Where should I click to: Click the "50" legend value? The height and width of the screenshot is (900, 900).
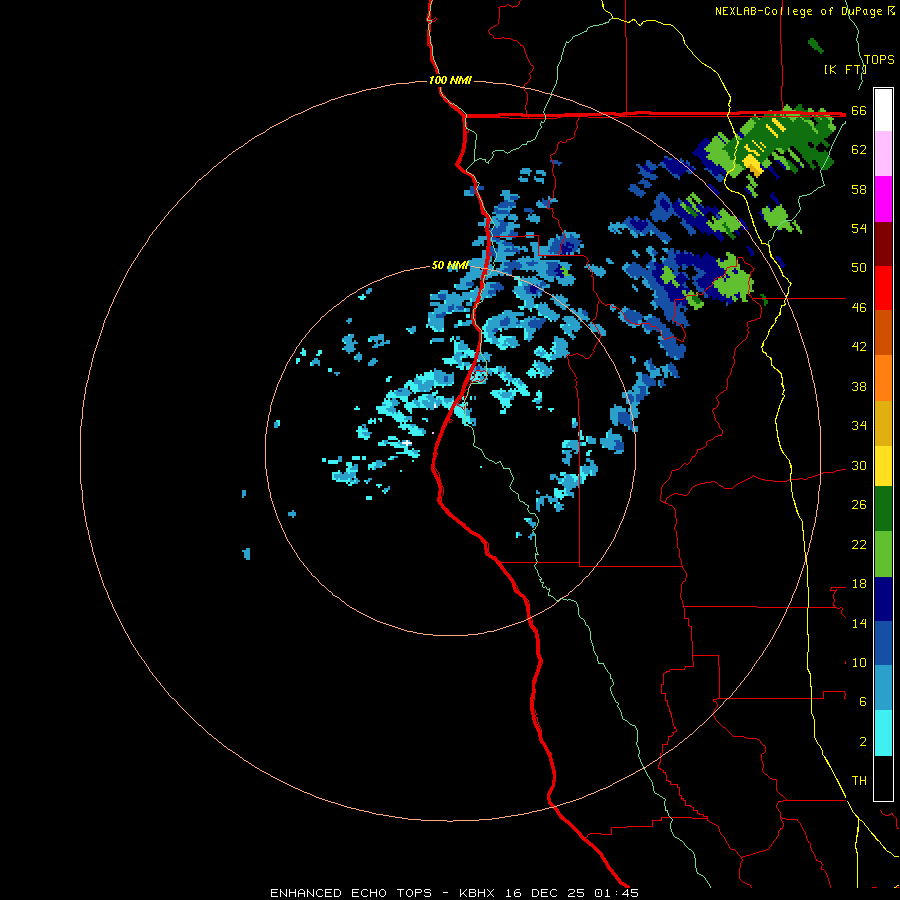coord(859,267)
